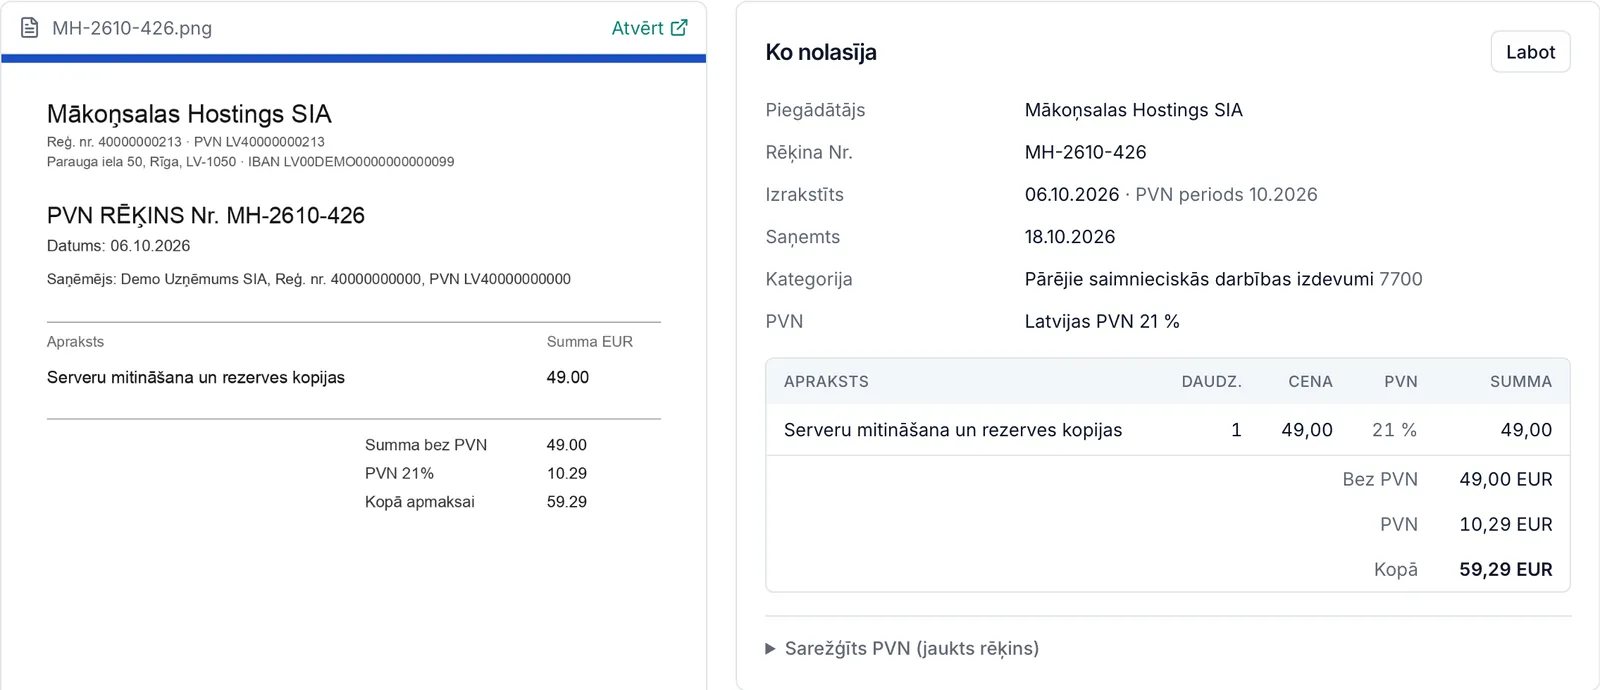Click the Kopā total 59,29 EUR
Screen dimensions: 1600x690
click(1505, 569)
